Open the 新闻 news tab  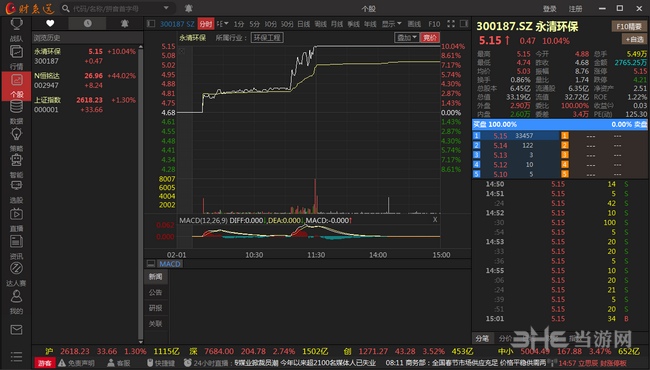(155, 276)
